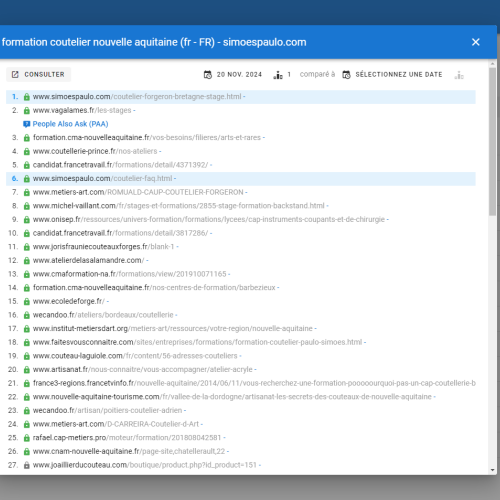Viewport: 500px width, 500px height.
Task: Click green padlock icon on result 1
Action: point(27,97)
